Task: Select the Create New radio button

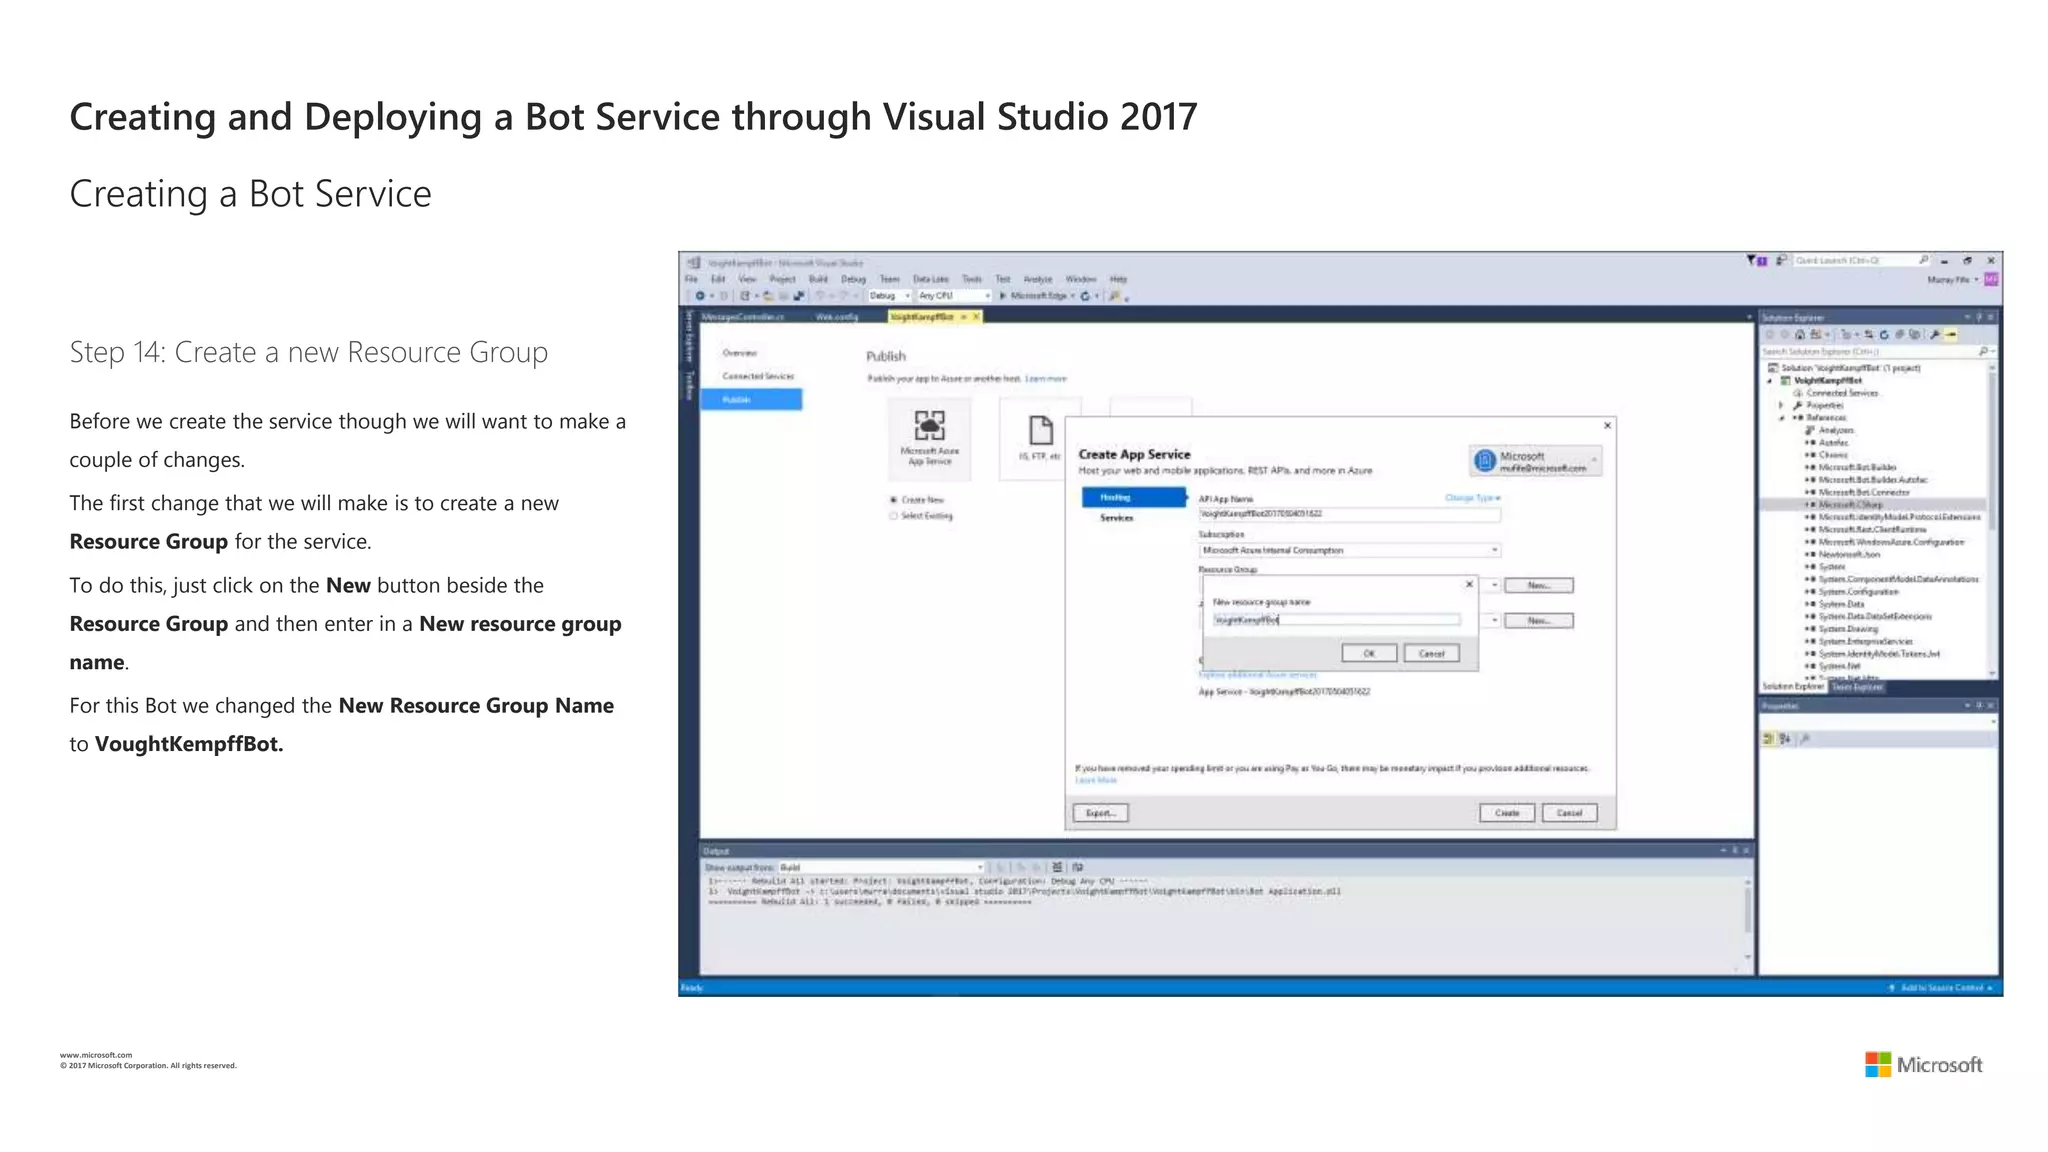Action: pyautogui.click(x=893, y=500)
